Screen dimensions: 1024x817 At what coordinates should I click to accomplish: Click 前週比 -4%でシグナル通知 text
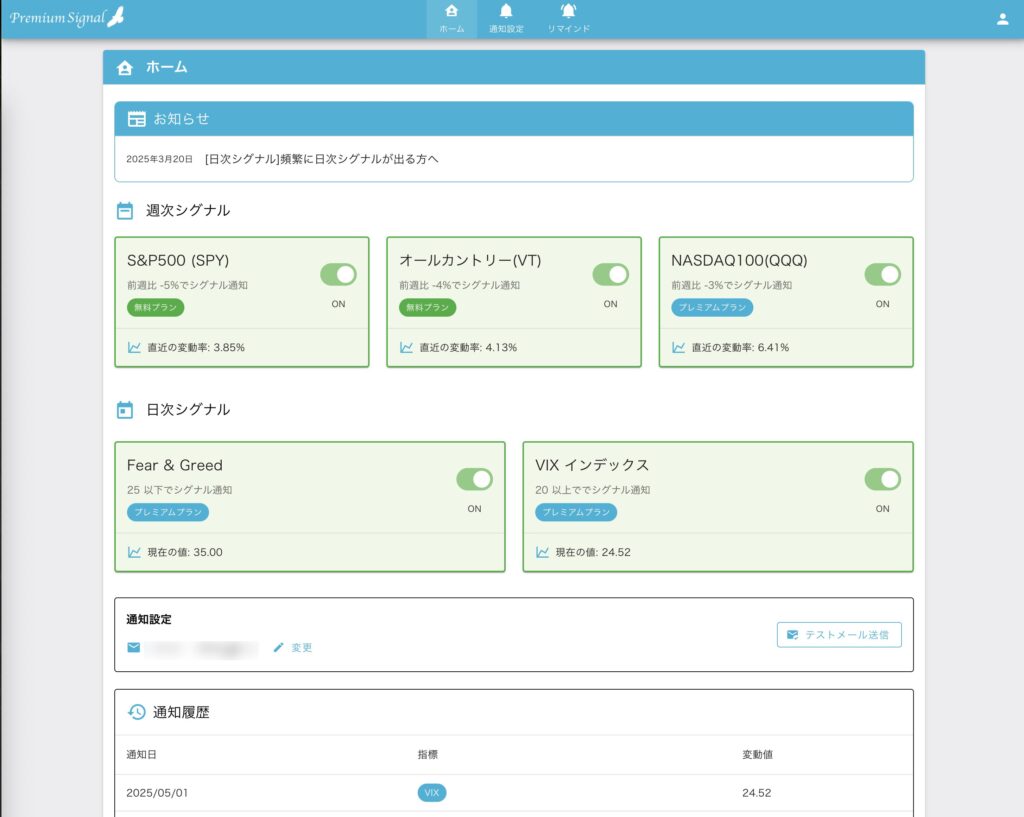459,285
